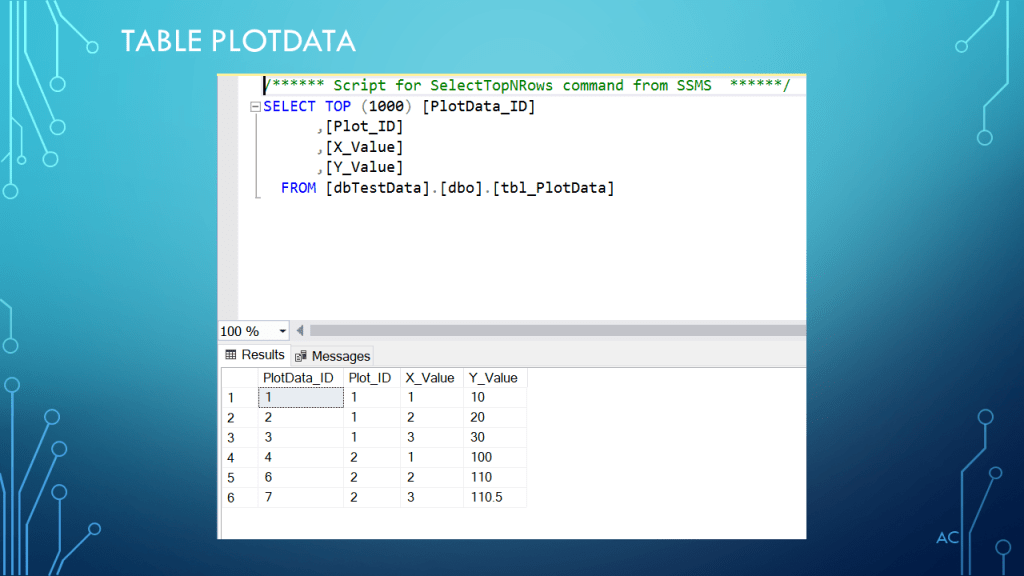Click the TOP keyword in the query

pos(338,107)
